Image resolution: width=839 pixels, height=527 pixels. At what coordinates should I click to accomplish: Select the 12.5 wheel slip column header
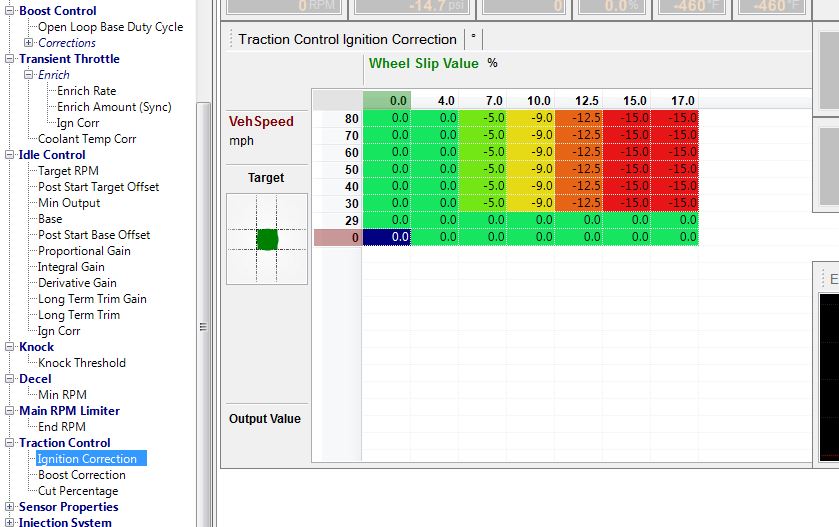click(578, 101)
